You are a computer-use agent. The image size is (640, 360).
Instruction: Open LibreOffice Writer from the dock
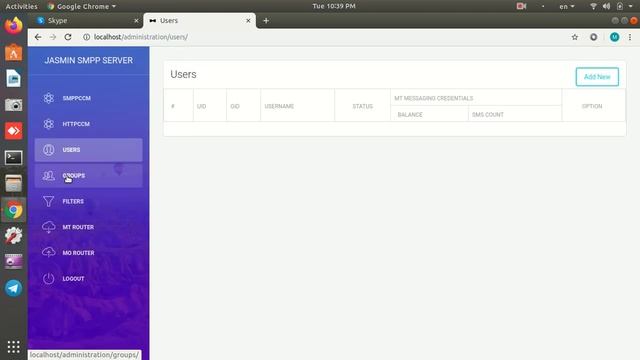pyautogui.click(x=13, y=79)
